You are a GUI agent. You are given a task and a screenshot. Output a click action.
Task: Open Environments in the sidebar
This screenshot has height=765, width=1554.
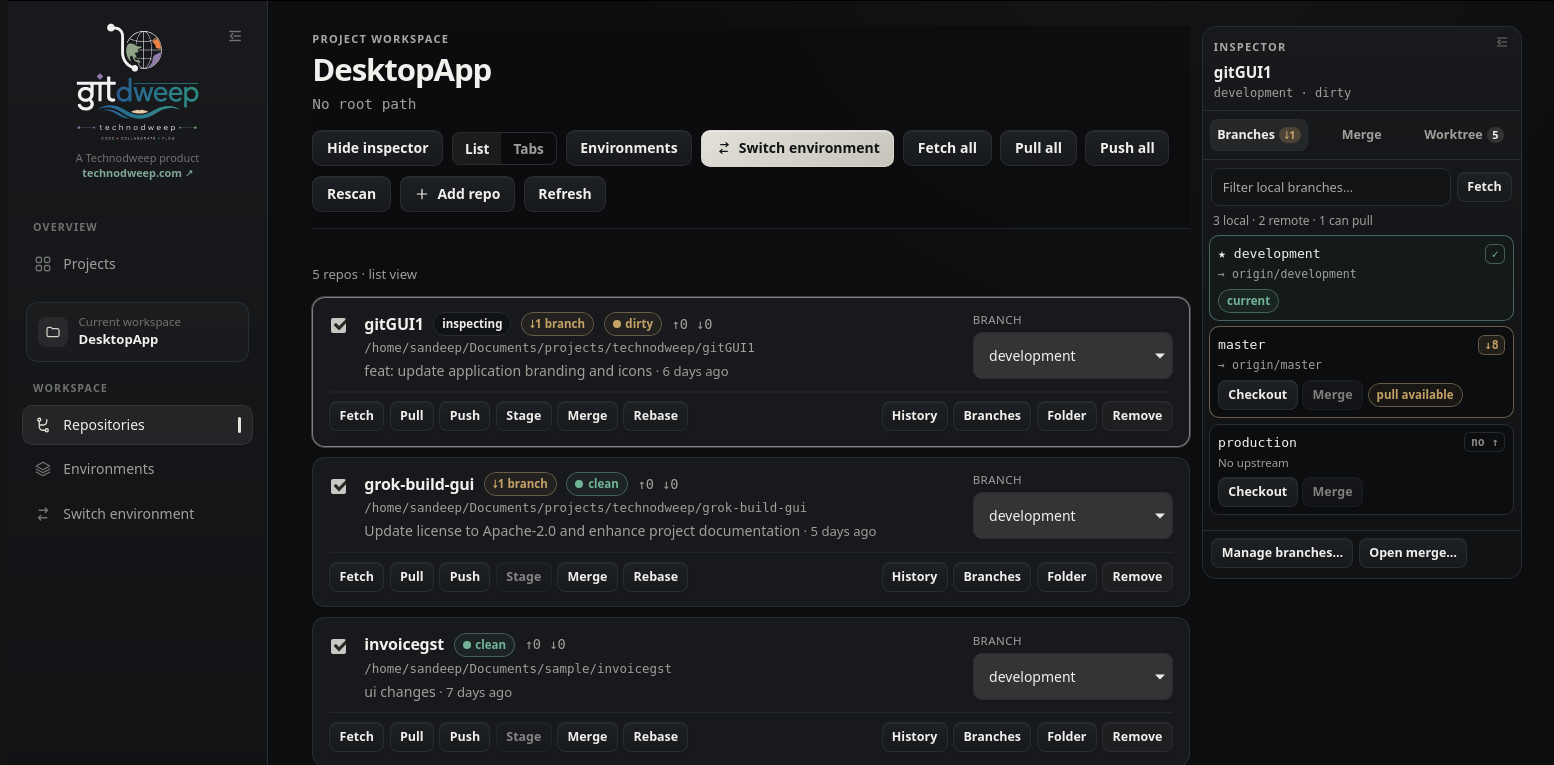coord(137,469)
